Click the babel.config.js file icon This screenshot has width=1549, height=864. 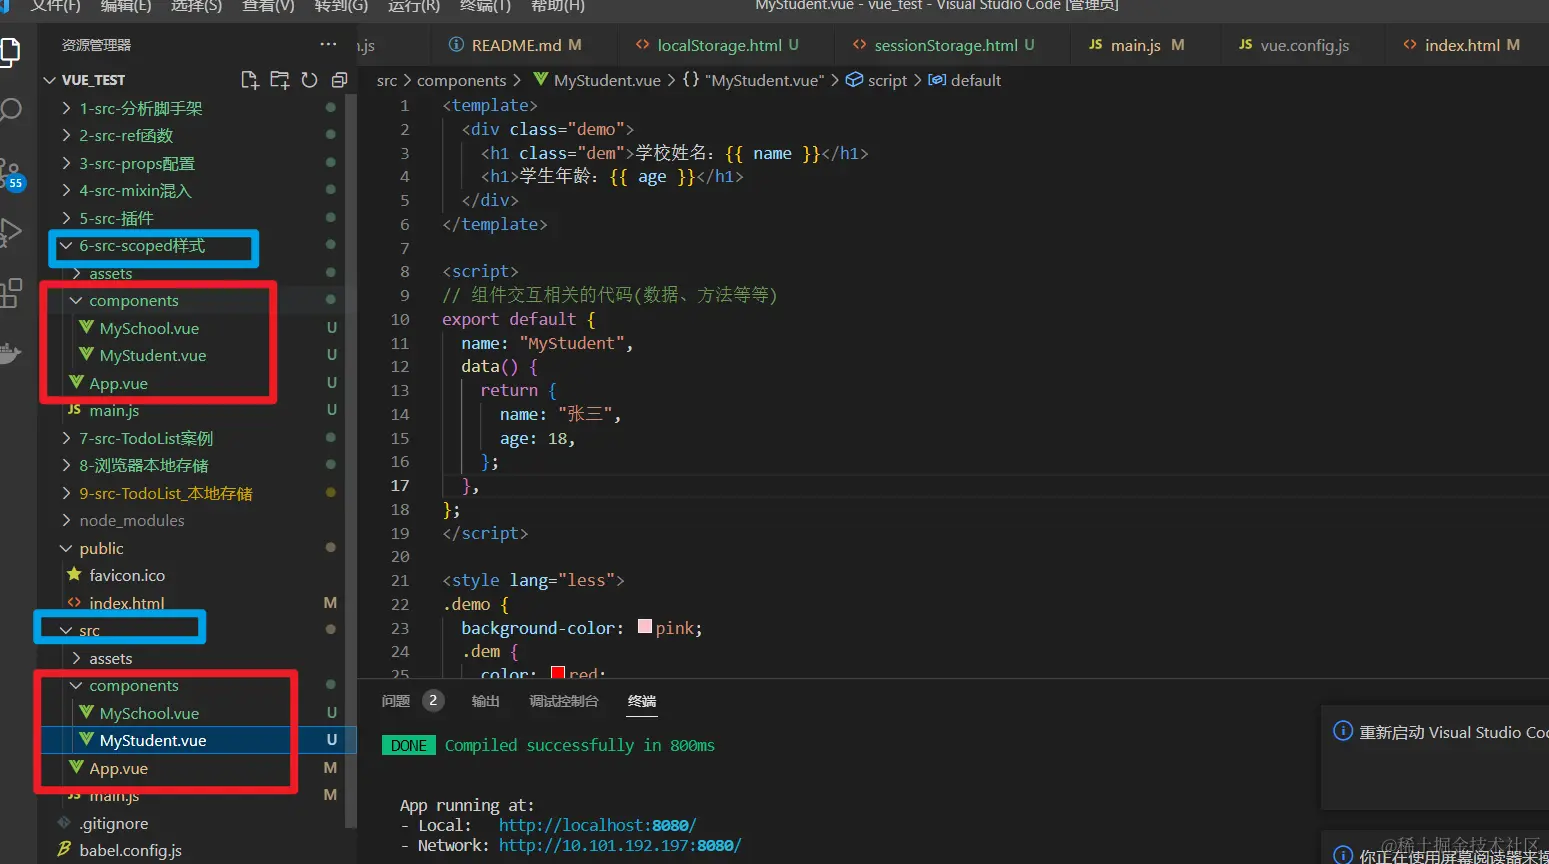(65, 850)
